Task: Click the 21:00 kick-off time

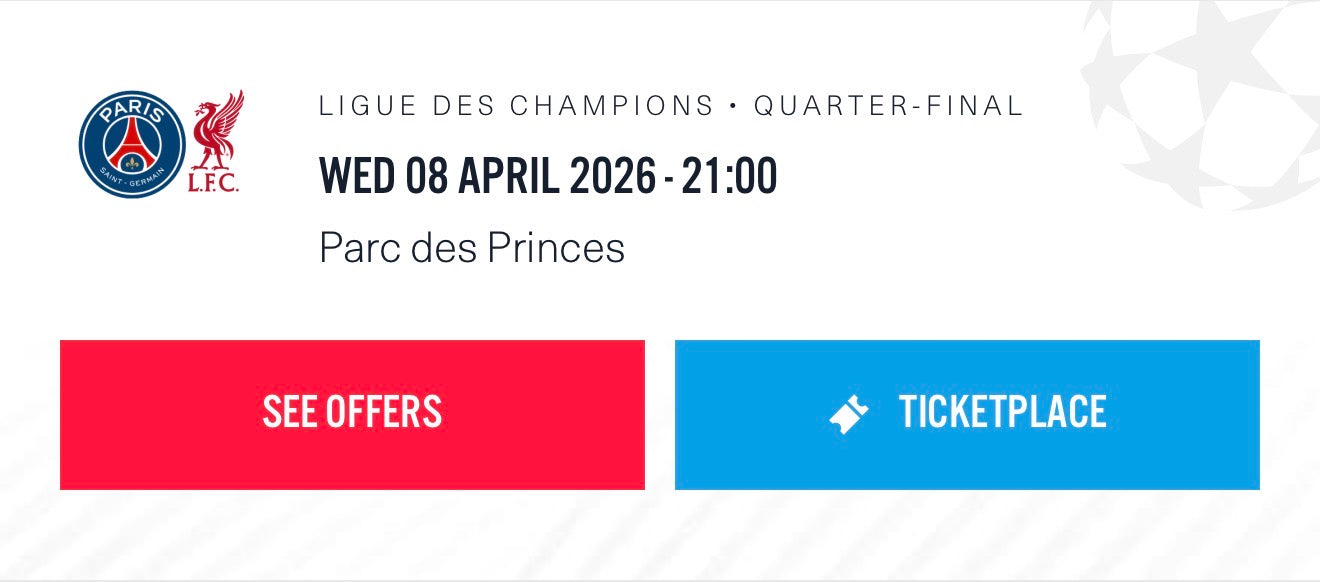Action: [x=729, y=178]
